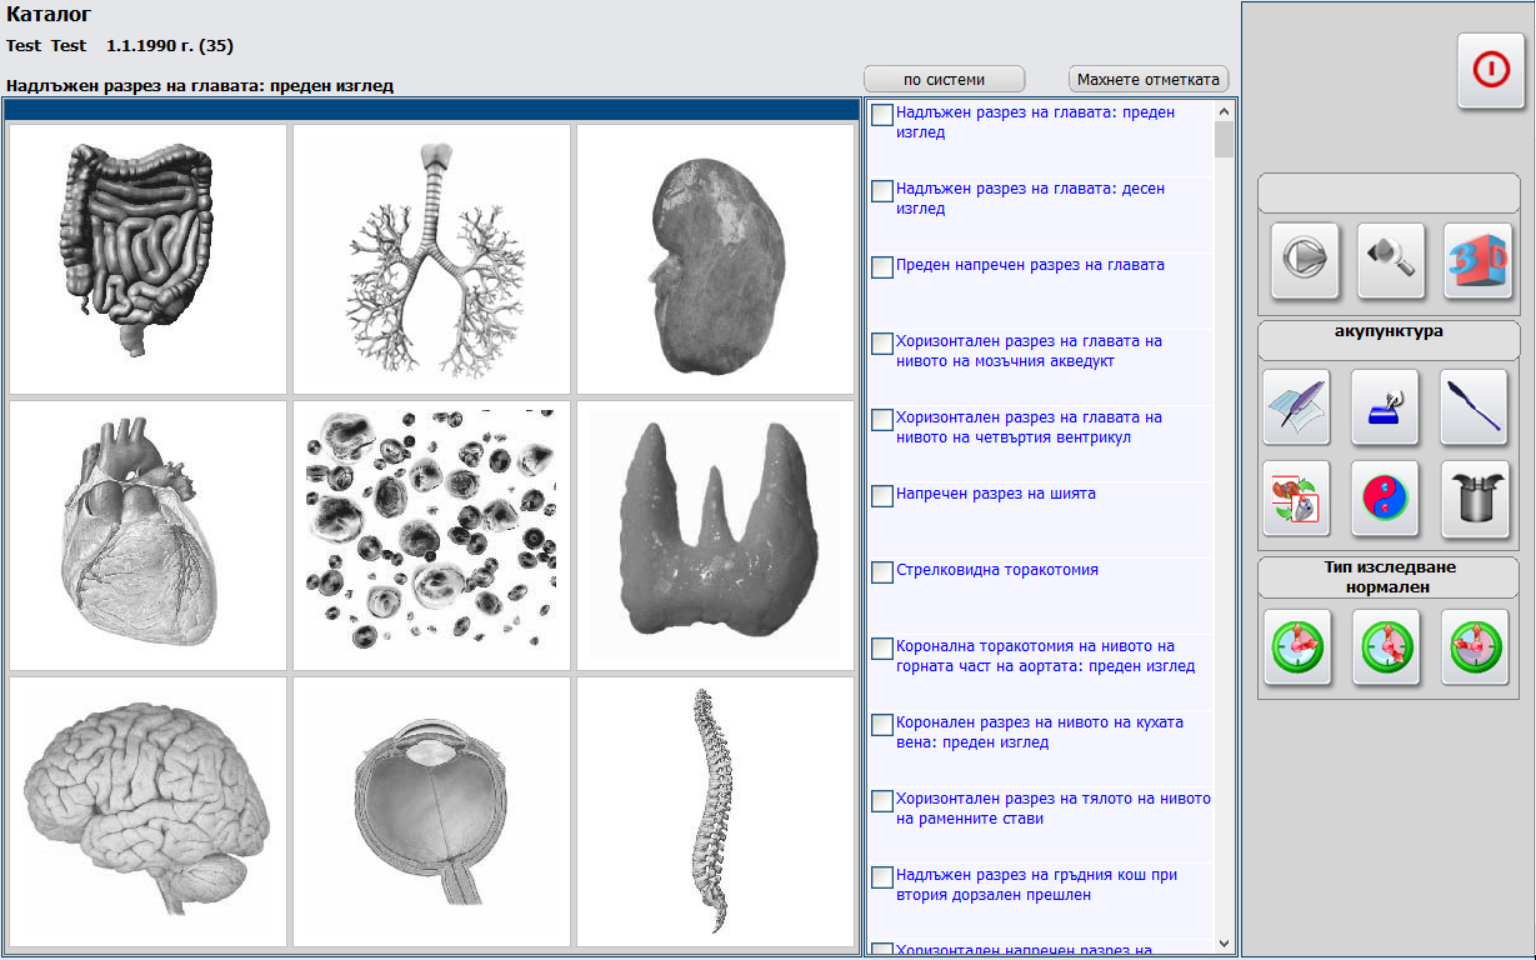
Task: Check 'Надлъжен разрез на гръдния кош' box
Action: (882, 877)
